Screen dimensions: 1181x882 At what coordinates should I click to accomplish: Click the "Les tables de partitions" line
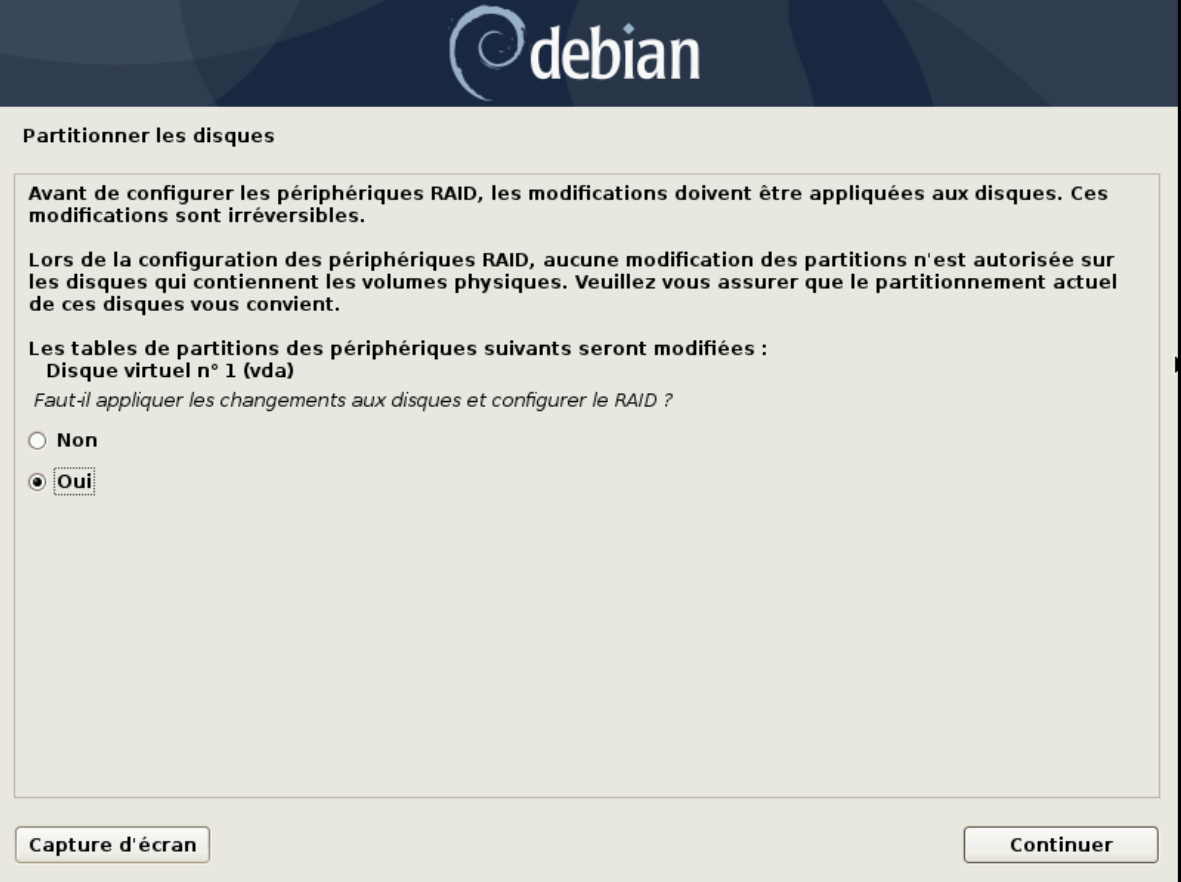pyautogui.click(x=398, y=348)
